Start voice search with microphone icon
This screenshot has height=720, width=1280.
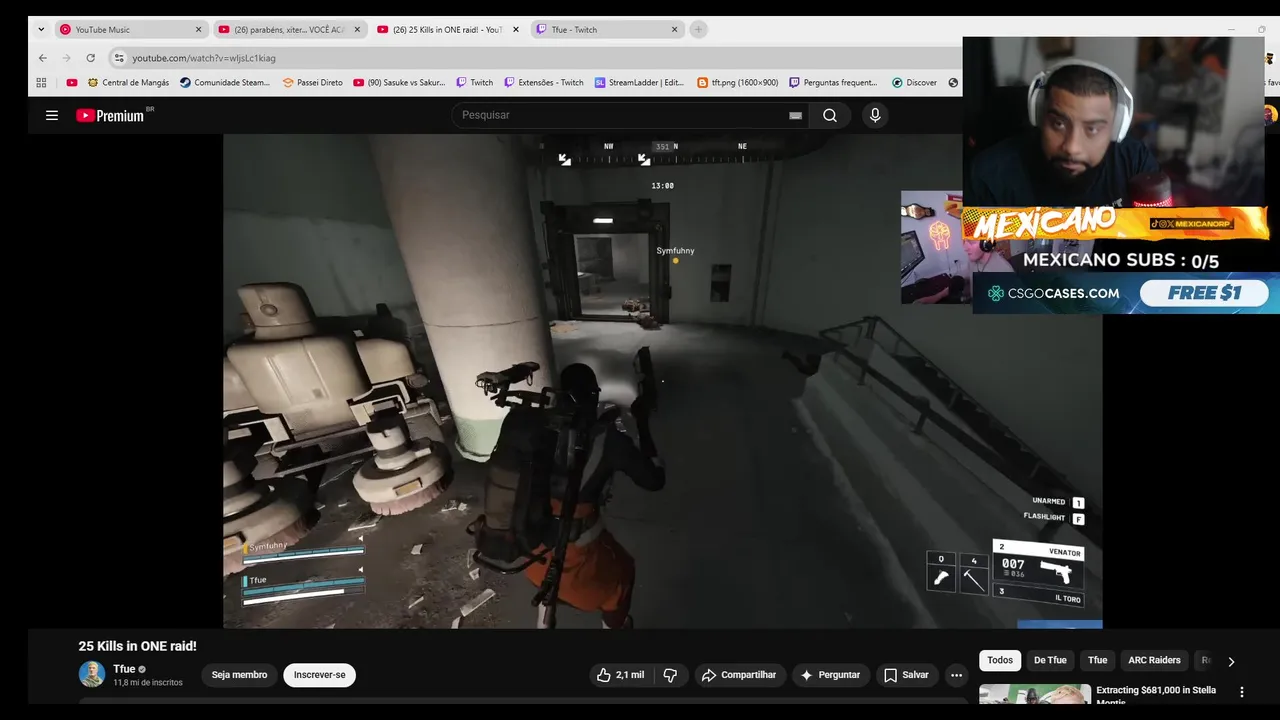875,115
